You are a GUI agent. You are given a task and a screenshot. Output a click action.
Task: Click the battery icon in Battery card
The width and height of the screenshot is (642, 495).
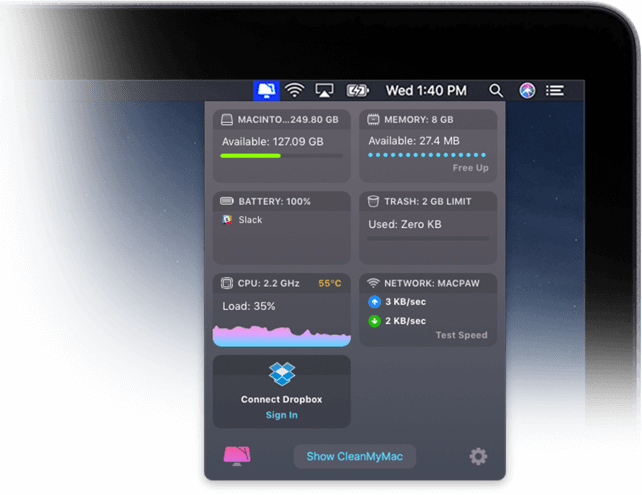[x=227, y=201]
